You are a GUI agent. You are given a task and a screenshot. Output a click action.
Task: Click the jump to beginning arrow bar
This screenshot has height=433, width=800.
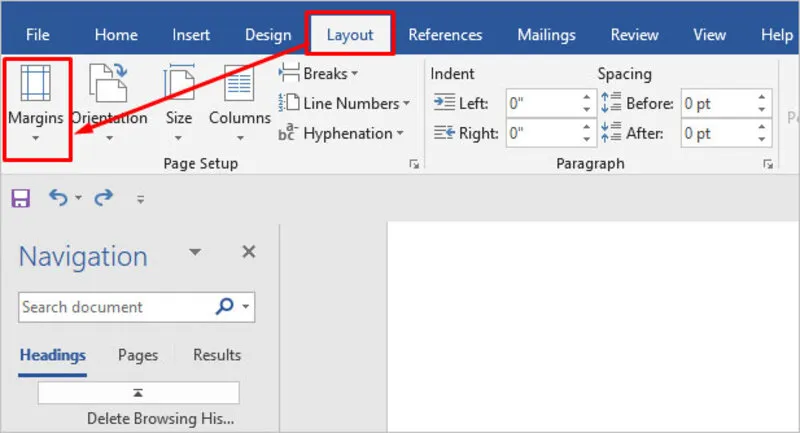[138, 393]
